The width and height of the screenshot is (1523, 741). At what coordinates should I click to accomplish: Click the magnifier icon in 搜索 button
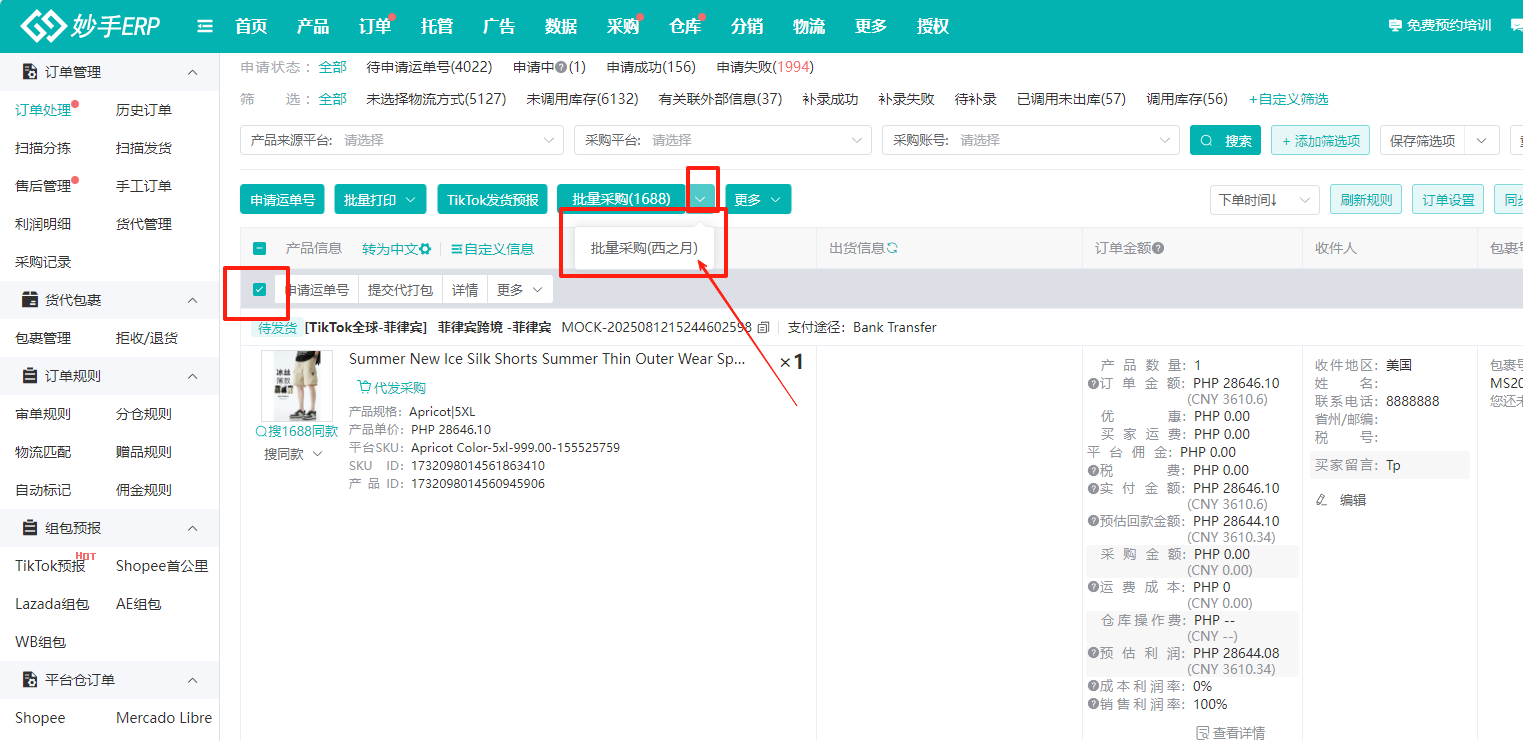[x=1208, y=141]
